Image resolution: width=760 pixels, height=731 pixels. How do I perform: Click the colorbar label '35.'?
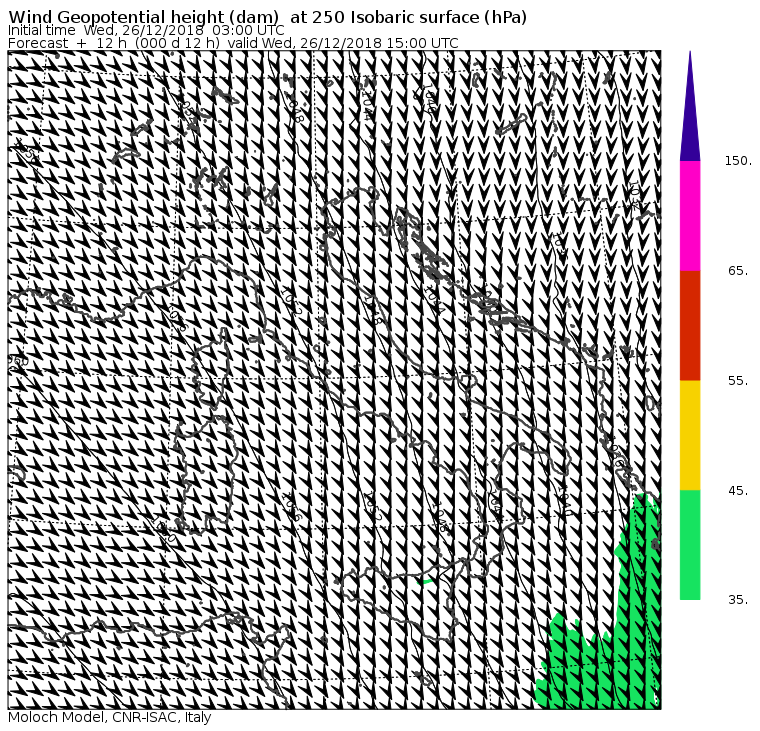point(738,600)
